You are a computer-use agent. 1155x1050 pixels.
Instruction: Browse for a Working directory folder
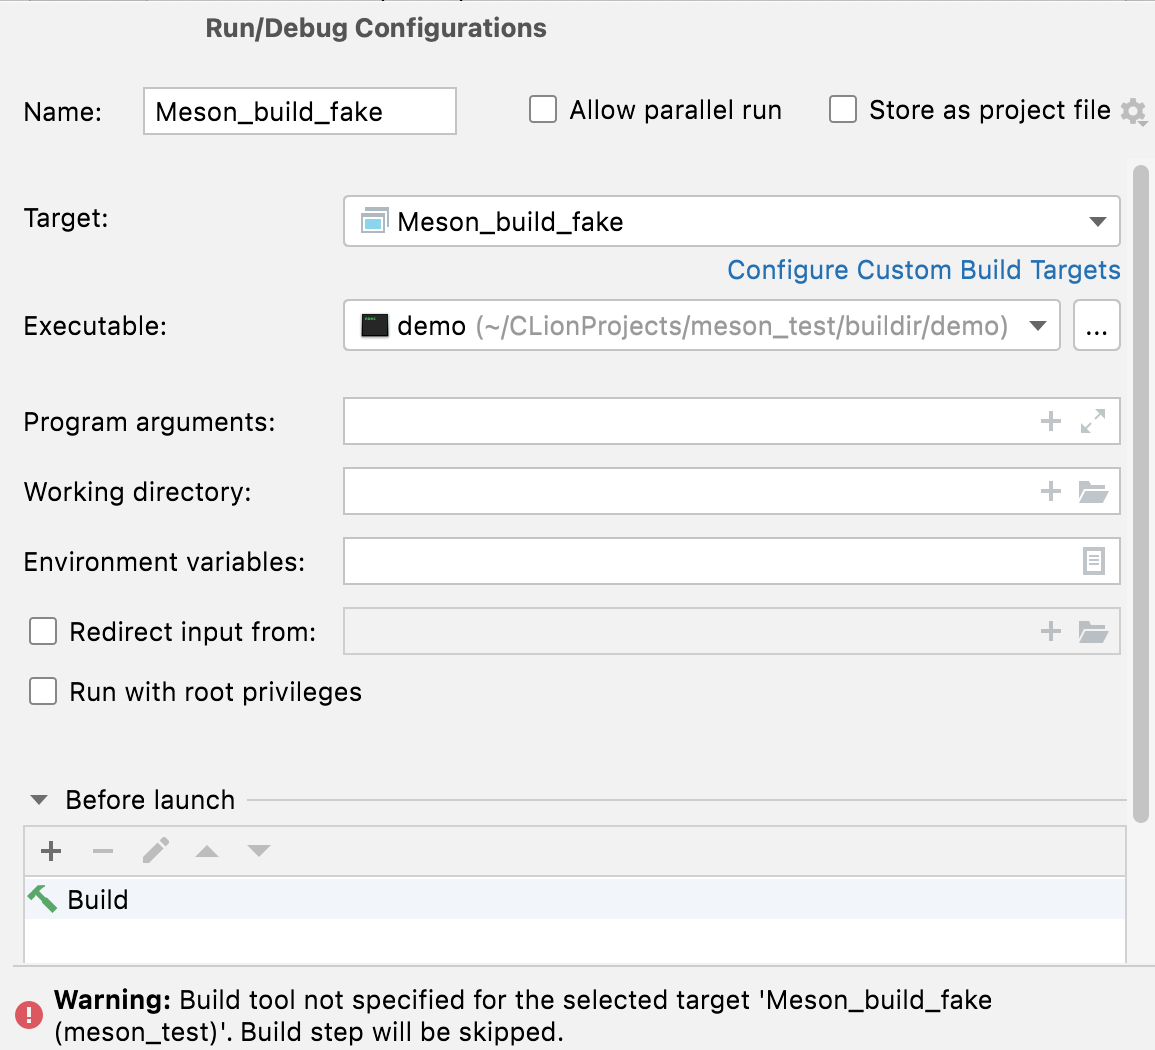coord(1094,491)
